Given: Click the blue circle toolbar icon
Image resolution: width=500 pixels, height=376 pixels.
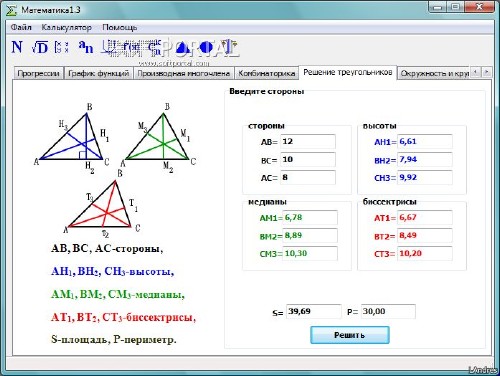Looking at the screenshot, I should point(205,47).
